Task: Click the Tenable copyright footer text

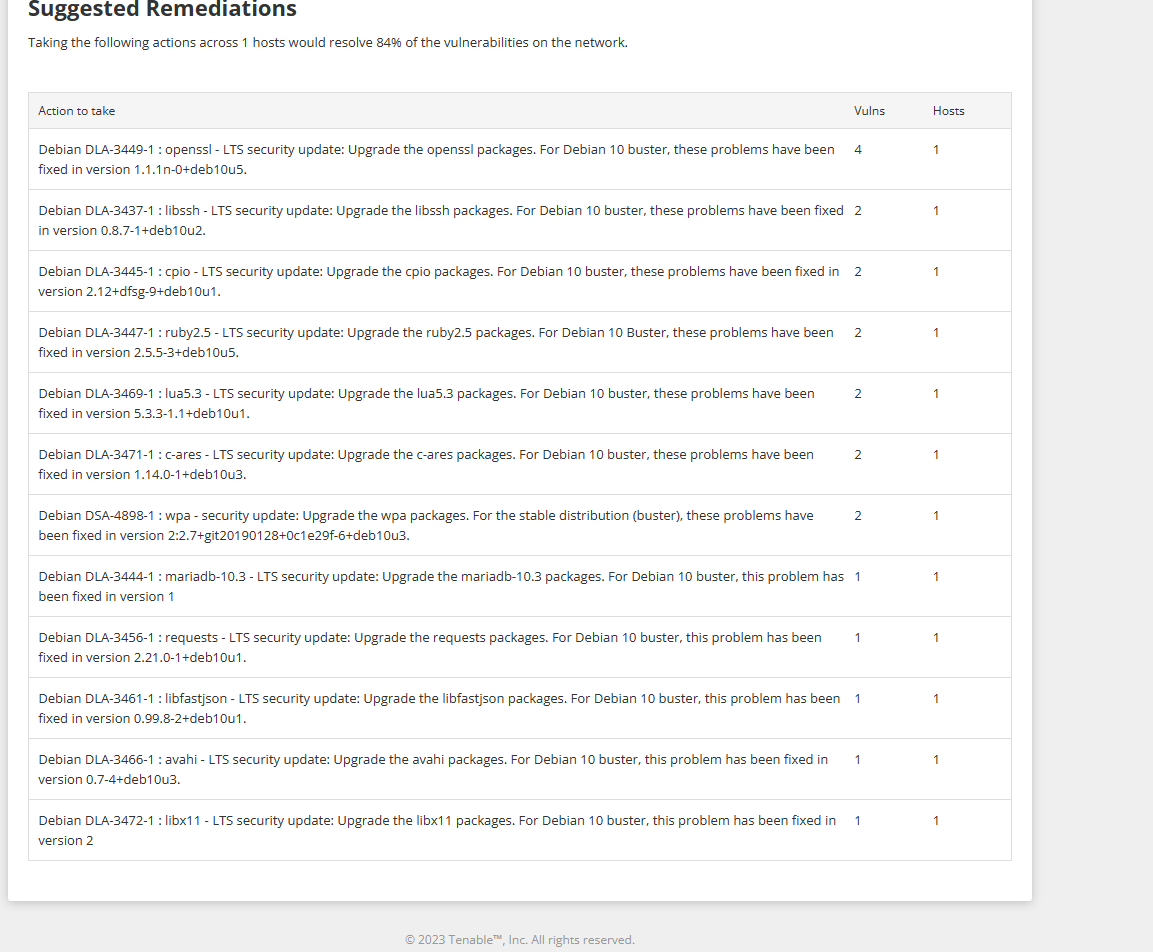Action: coord(519,940)
